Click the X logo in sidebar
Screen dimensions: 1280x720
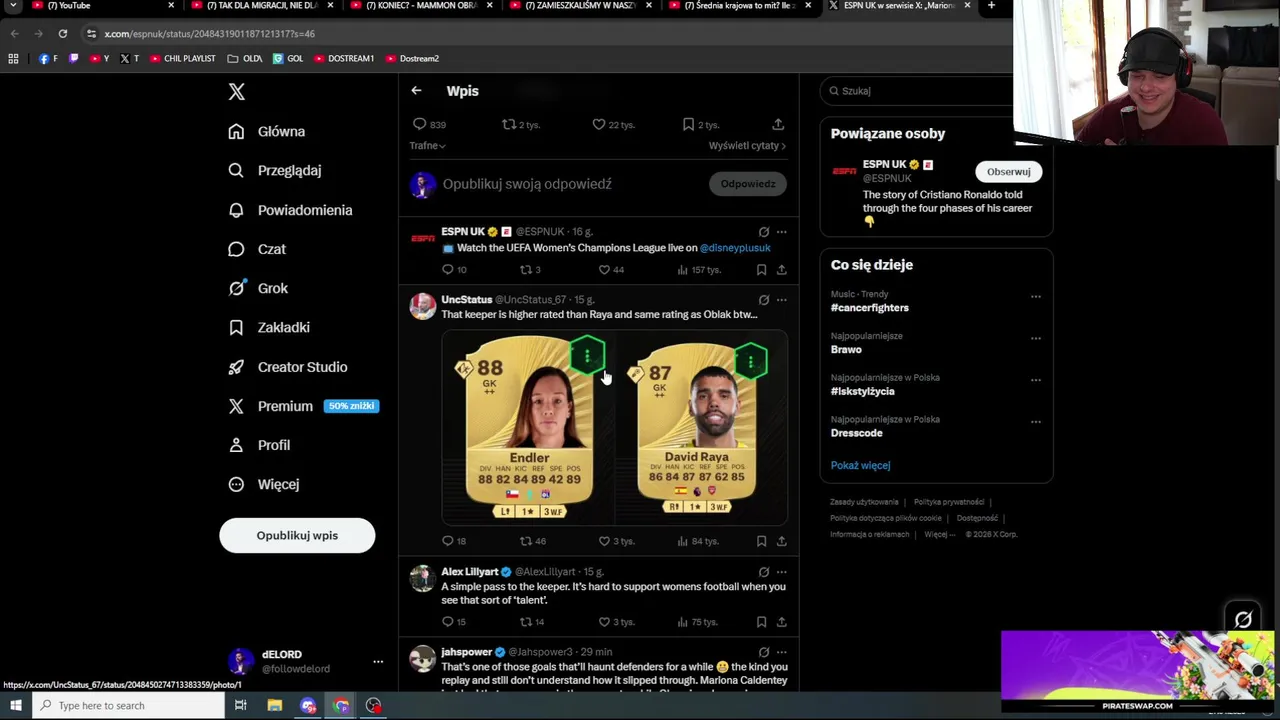tap(236, 92)
